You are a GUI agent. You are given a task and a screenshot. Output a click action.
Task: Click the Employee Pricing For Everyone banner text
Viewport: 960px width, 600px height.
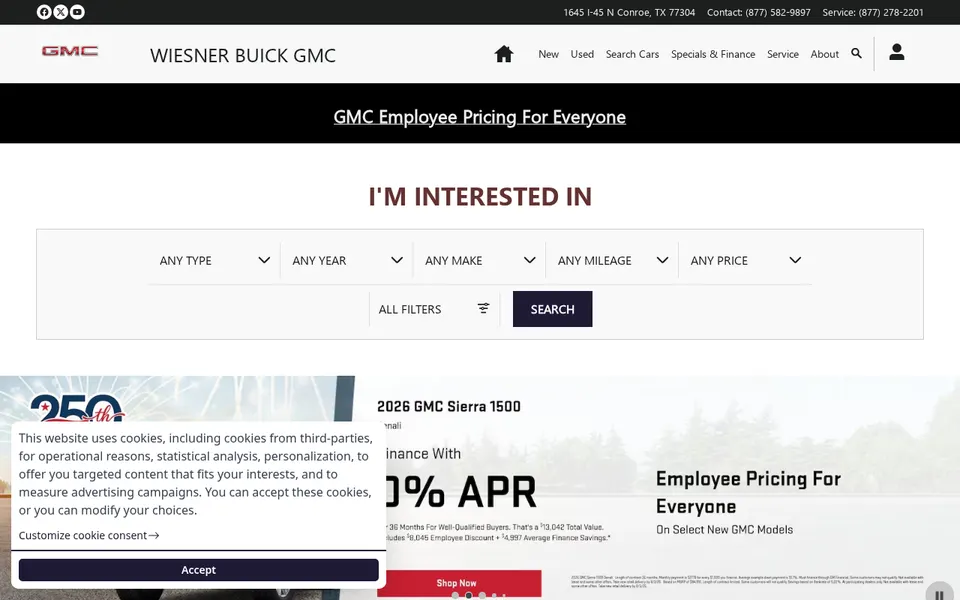click(x=748, y=492)
